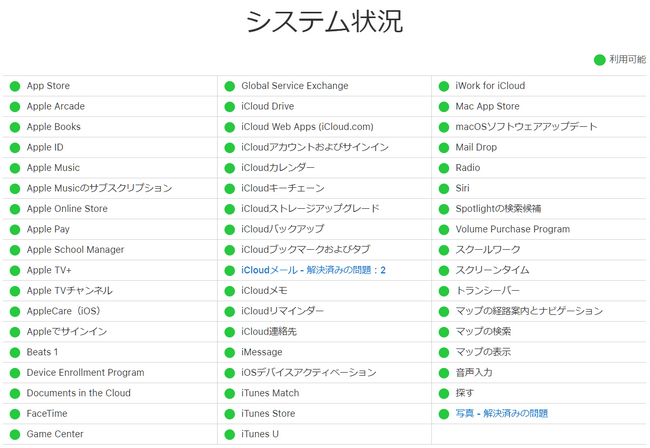
Task: Select the AppleCare (iOS) entry
Action: [63, 311]
